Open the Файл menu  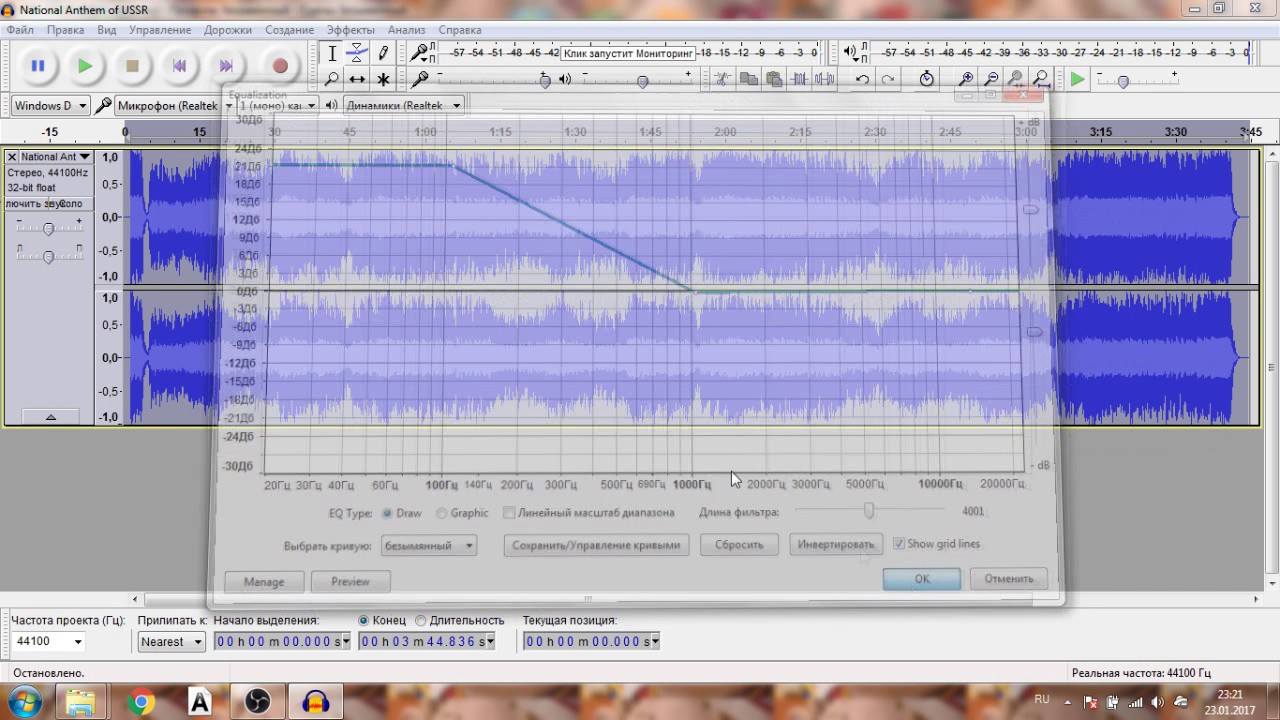[x=20, y=30]
